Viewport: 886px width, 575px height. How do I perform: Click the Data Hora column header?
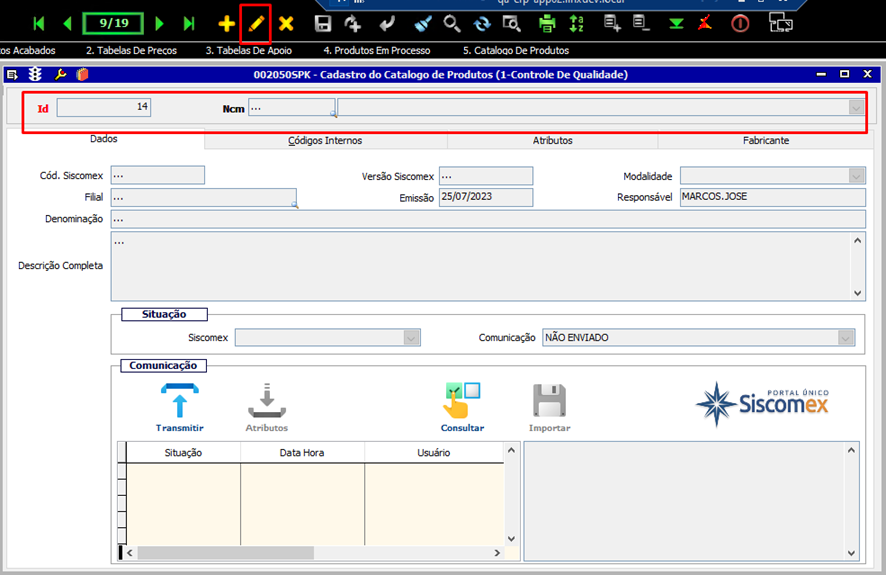[302, 452]
